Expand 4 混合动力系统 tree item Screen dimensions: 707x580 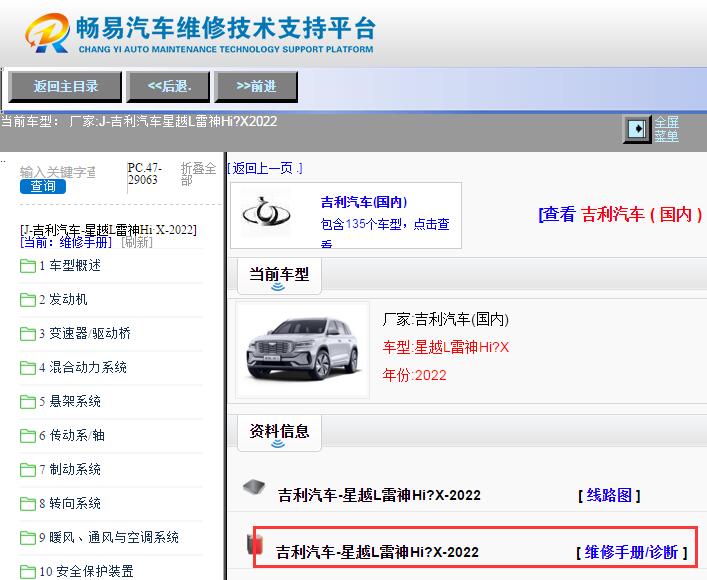[x=83, y=367]
